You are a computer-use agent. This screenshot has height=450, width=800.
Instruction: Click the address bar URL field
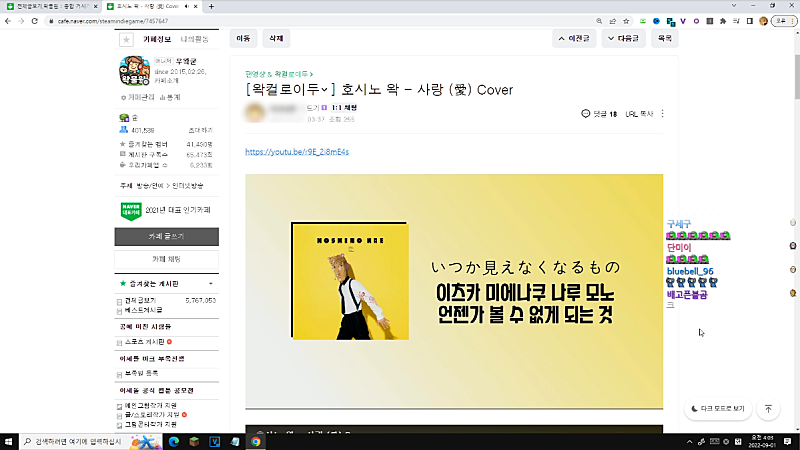pos(321,21)
